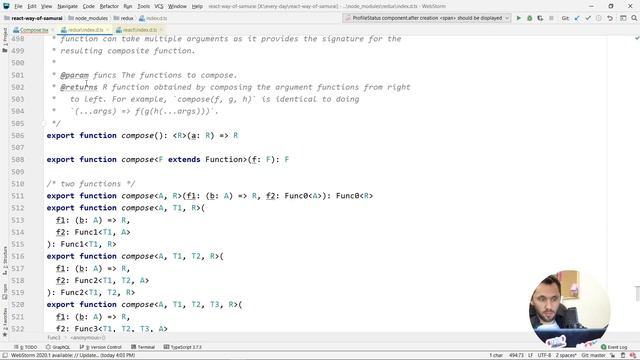Open the Edit menu
640x360 pixels.
point(32,7)
